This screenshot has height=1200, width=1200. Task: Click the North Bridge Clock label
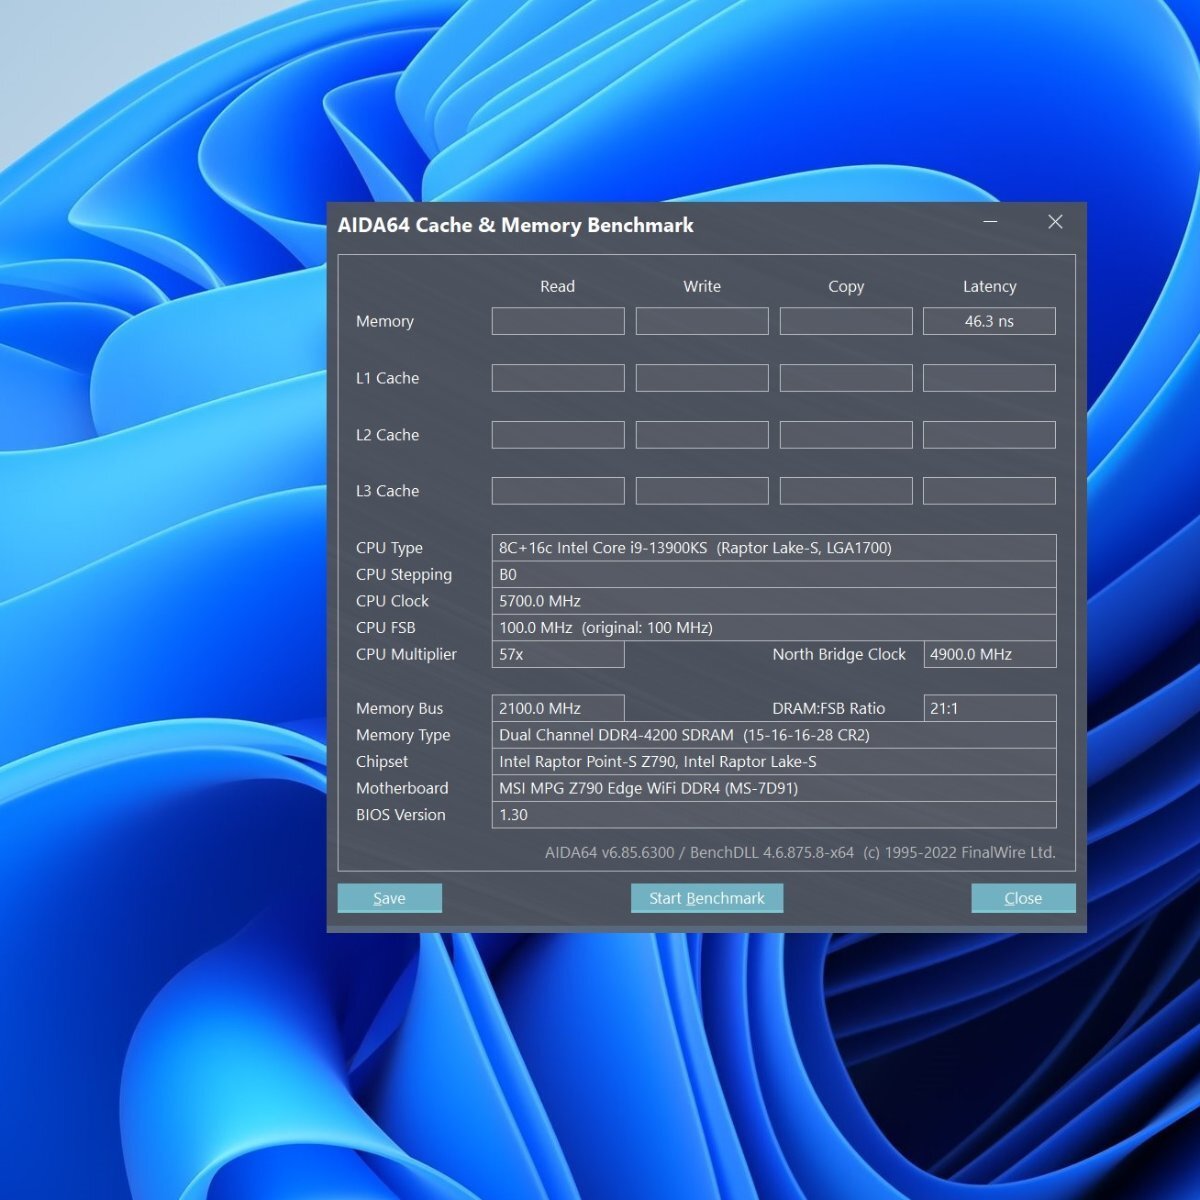(839, 654)
